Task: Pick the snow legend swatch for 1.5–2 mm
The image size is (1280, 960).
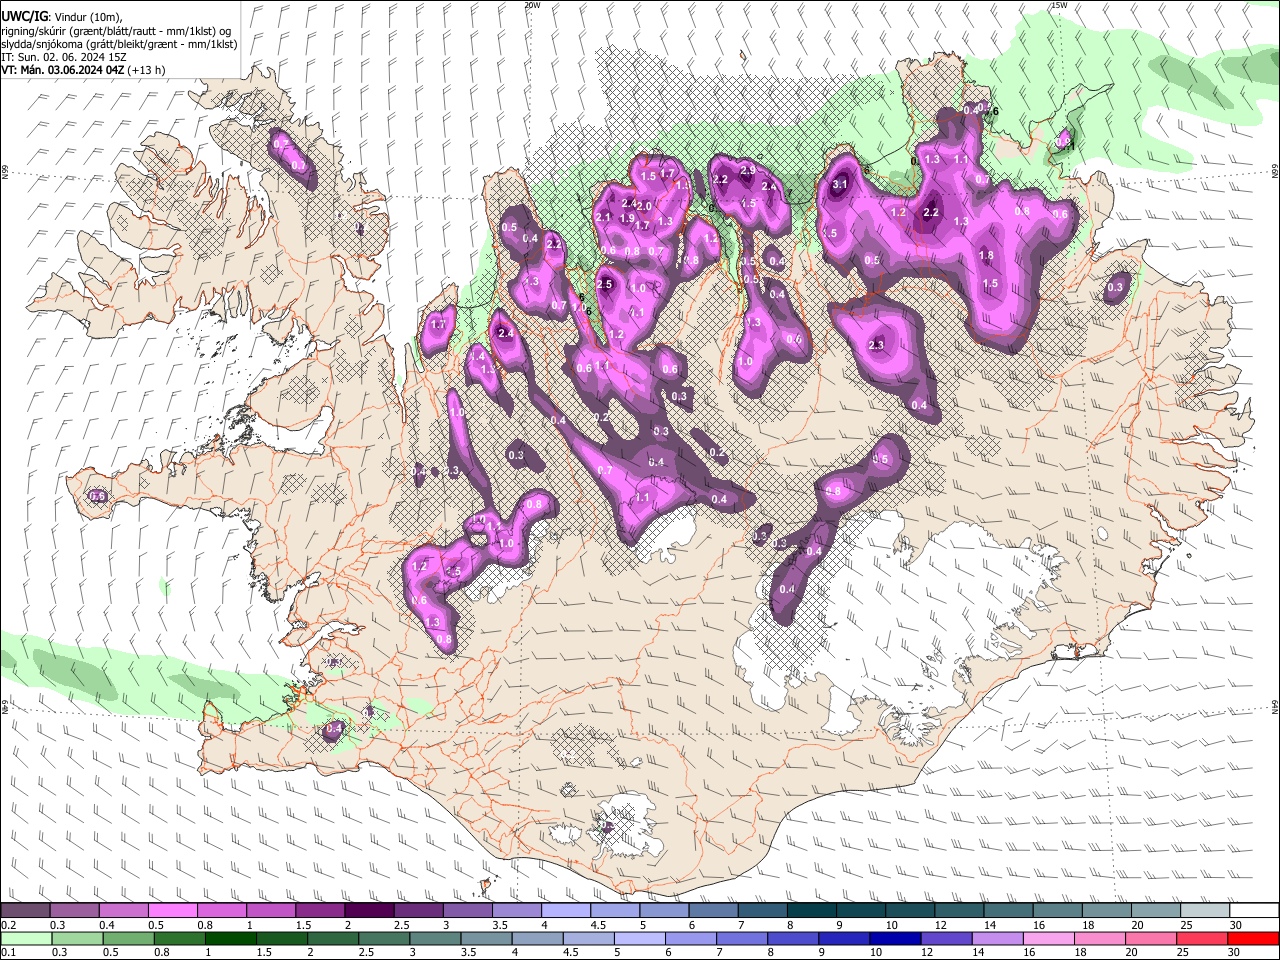Action: pyautogui.click(x=319, y=911)
